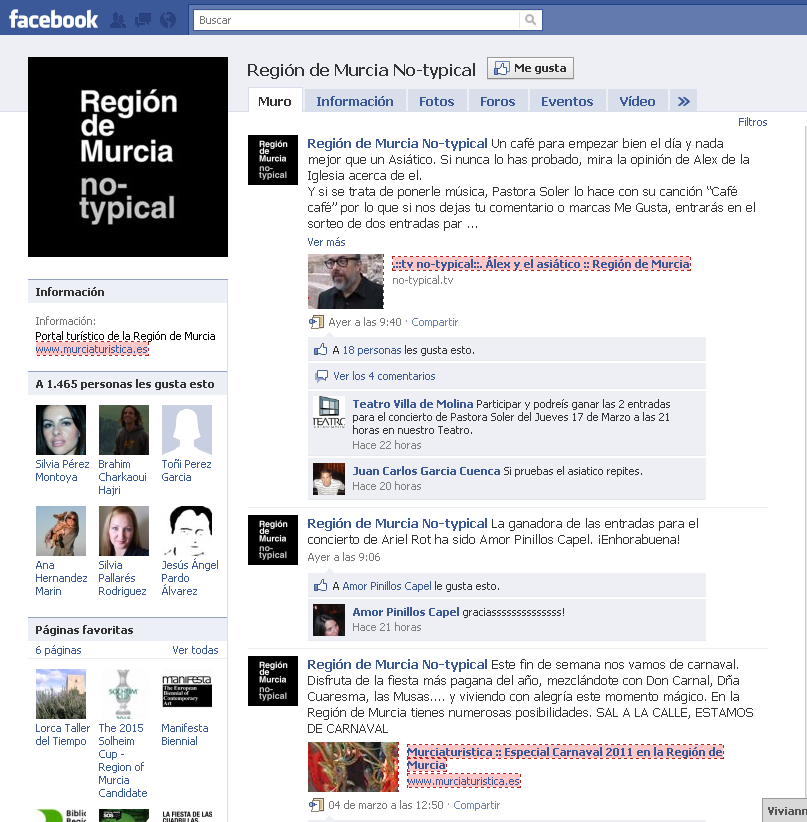Click the Filtros link
The image size is (807, 822).
point(752,122)
